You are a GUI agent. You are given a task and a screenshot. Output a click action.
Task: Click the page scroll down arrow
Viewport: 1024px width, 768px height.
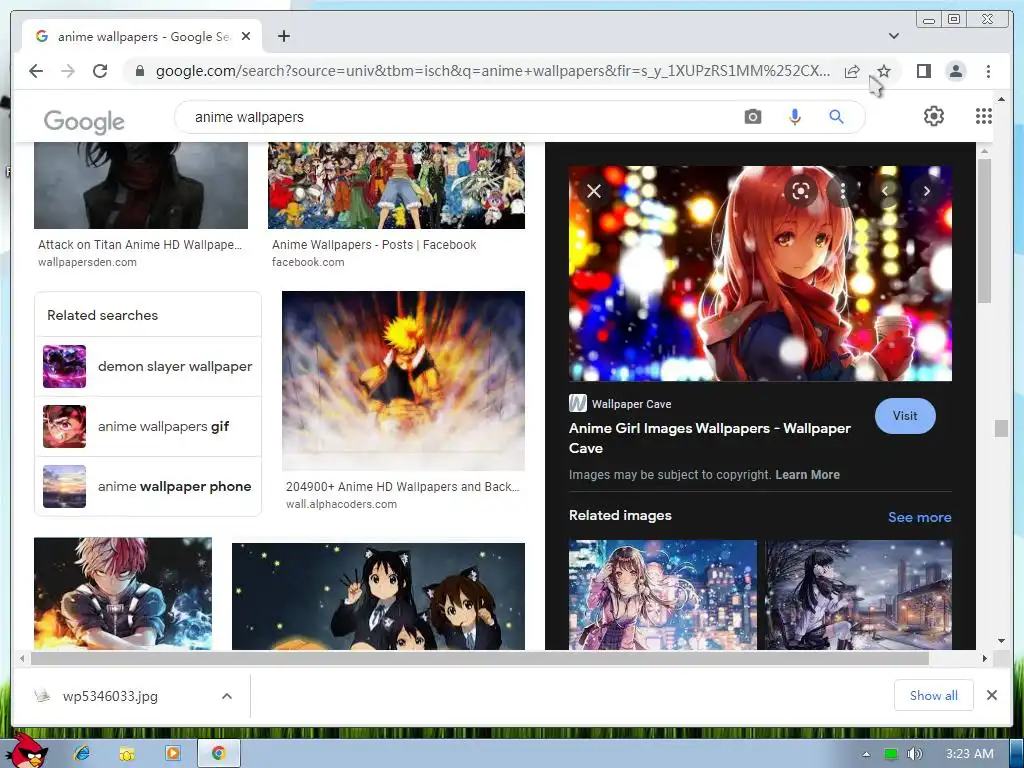[x=1001, y=642]
